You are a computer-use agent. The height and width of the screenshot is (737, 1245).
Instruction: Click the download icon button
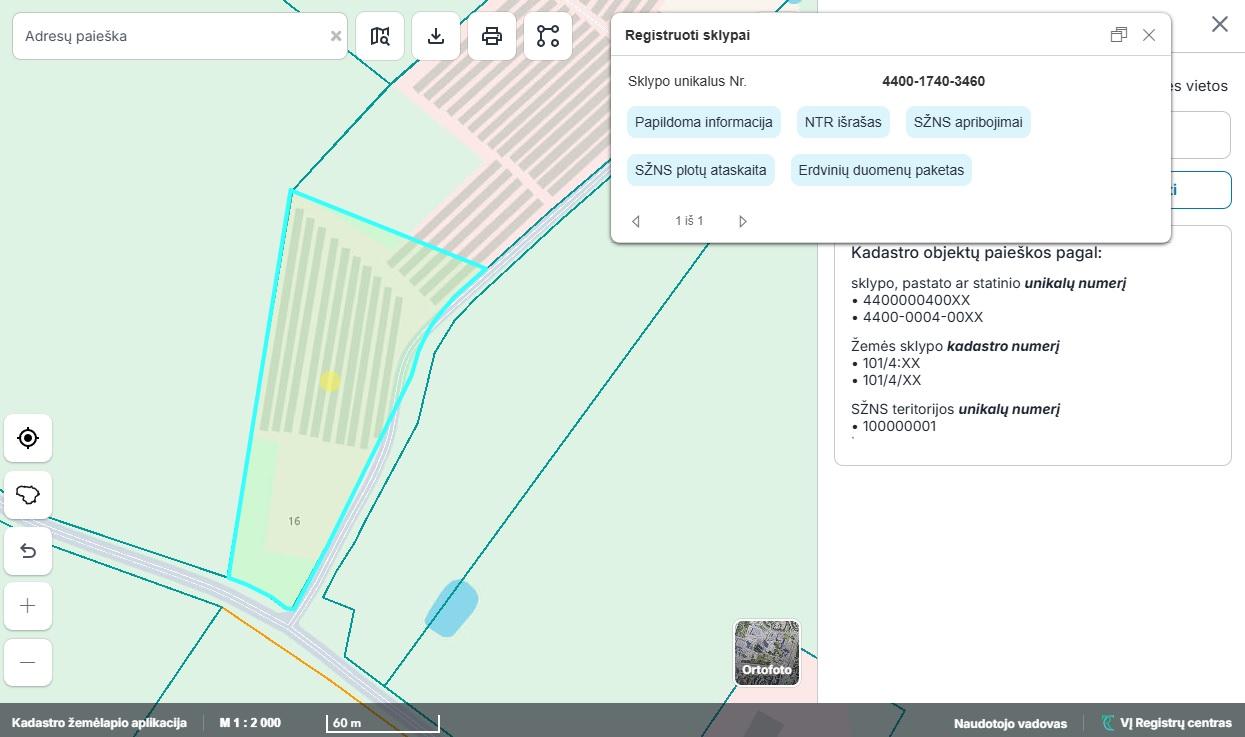(x=436, y=36)
